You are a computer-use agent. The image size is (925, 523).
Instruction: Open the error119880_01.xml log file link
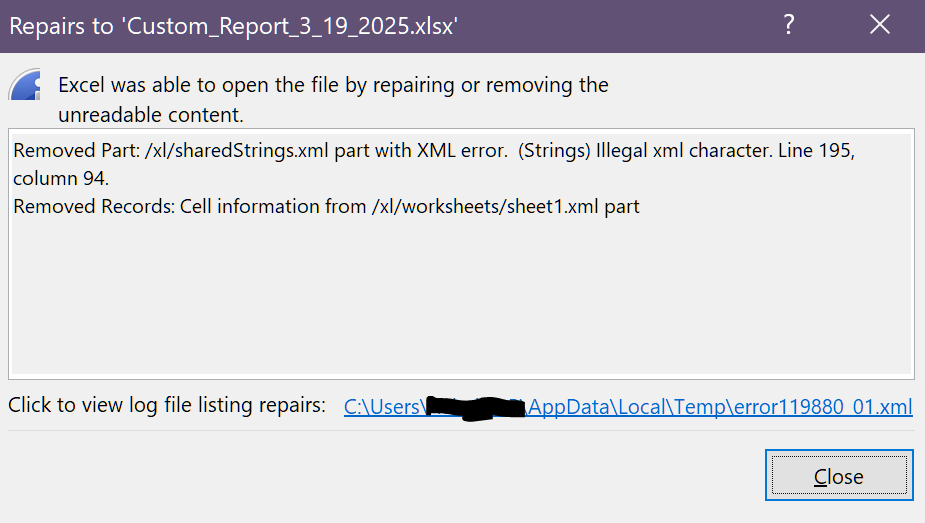pos(628,407)
